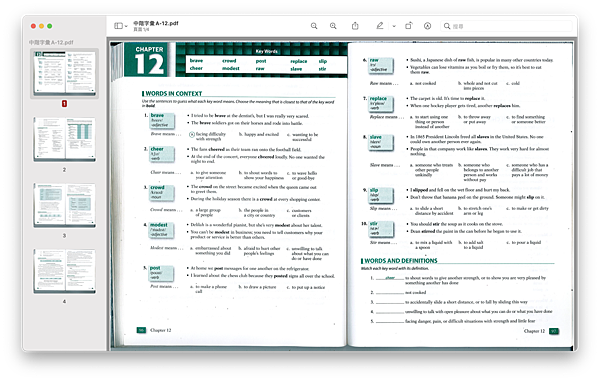Minimize the Preview window

[41, 26]
